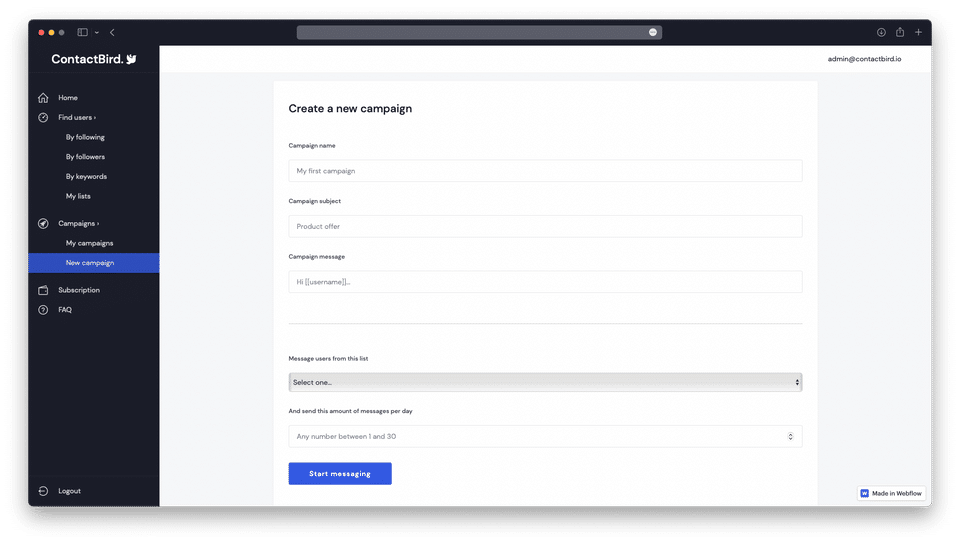Open My campaigns page

pyautogui.click(x=89, y=243)
